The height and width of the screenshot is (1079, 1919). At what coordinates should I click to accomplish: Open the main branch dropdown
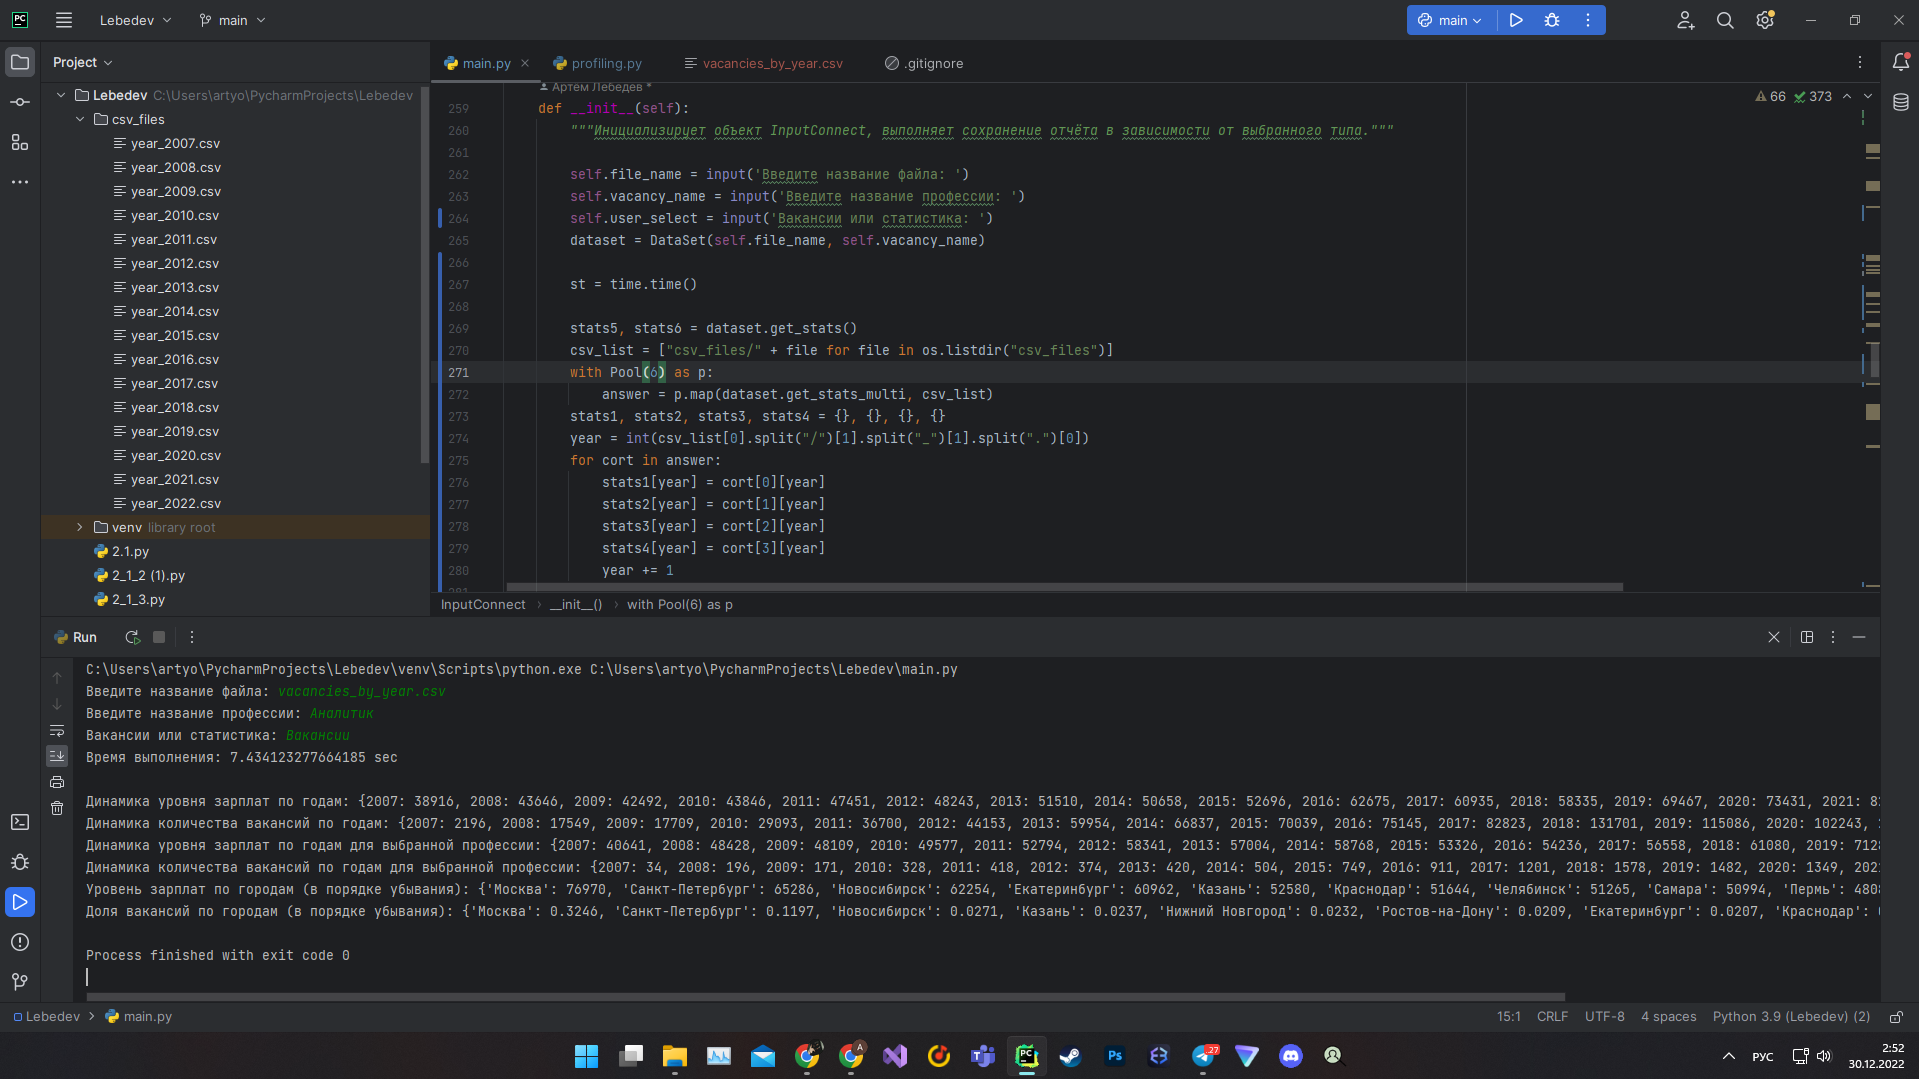[231, 20]
